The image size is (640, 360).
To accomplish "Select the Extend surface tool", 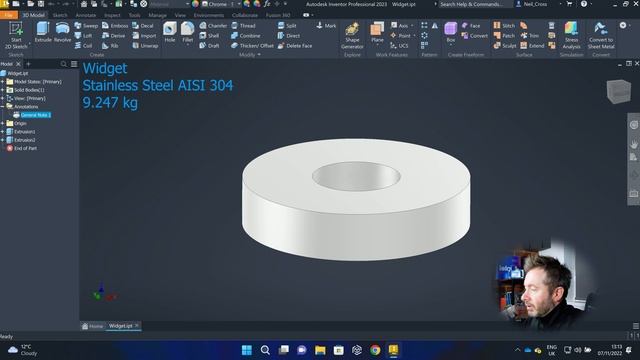I will point(532,46).
